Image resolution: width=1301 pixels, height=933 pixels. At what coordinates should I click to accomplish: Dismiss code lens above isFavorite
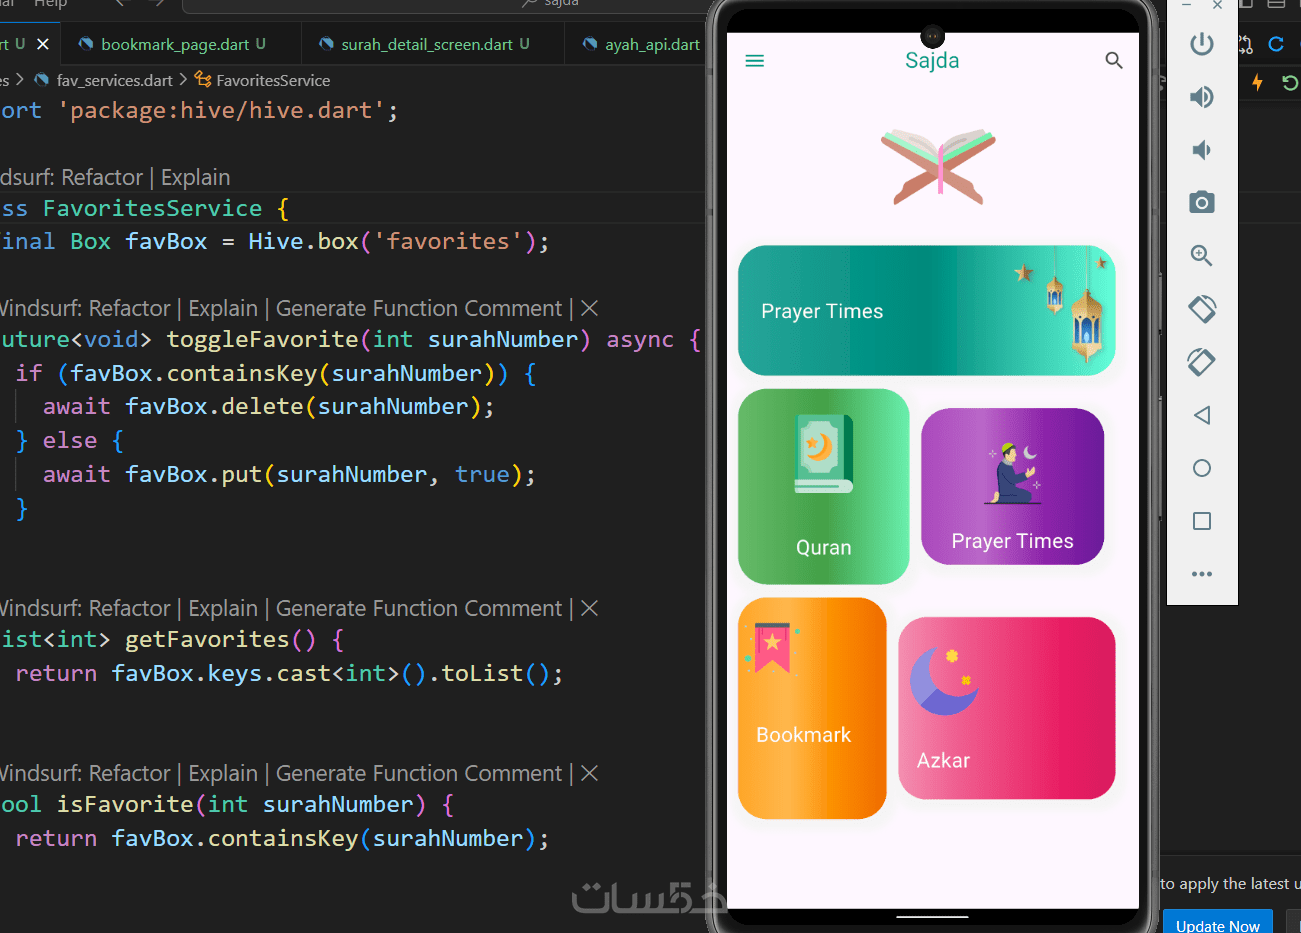(x=590, y=773)
